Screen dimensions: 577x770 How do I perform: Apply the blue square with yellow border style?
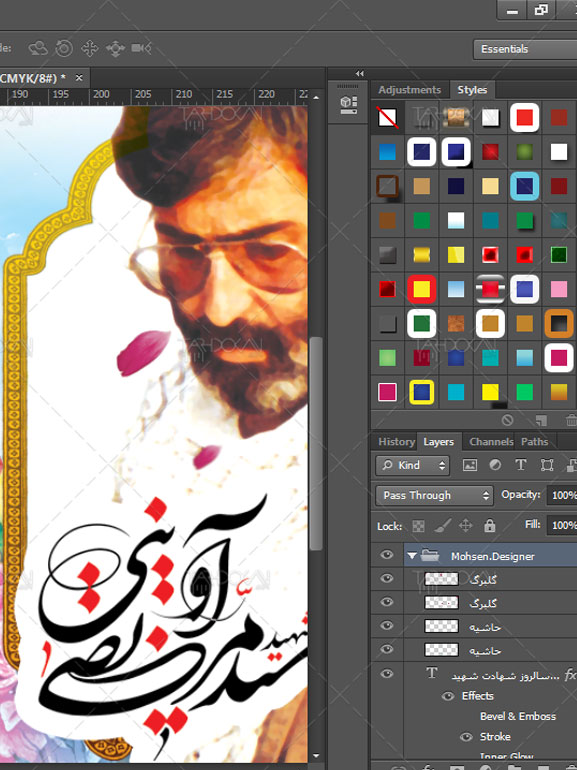[421, 392]
